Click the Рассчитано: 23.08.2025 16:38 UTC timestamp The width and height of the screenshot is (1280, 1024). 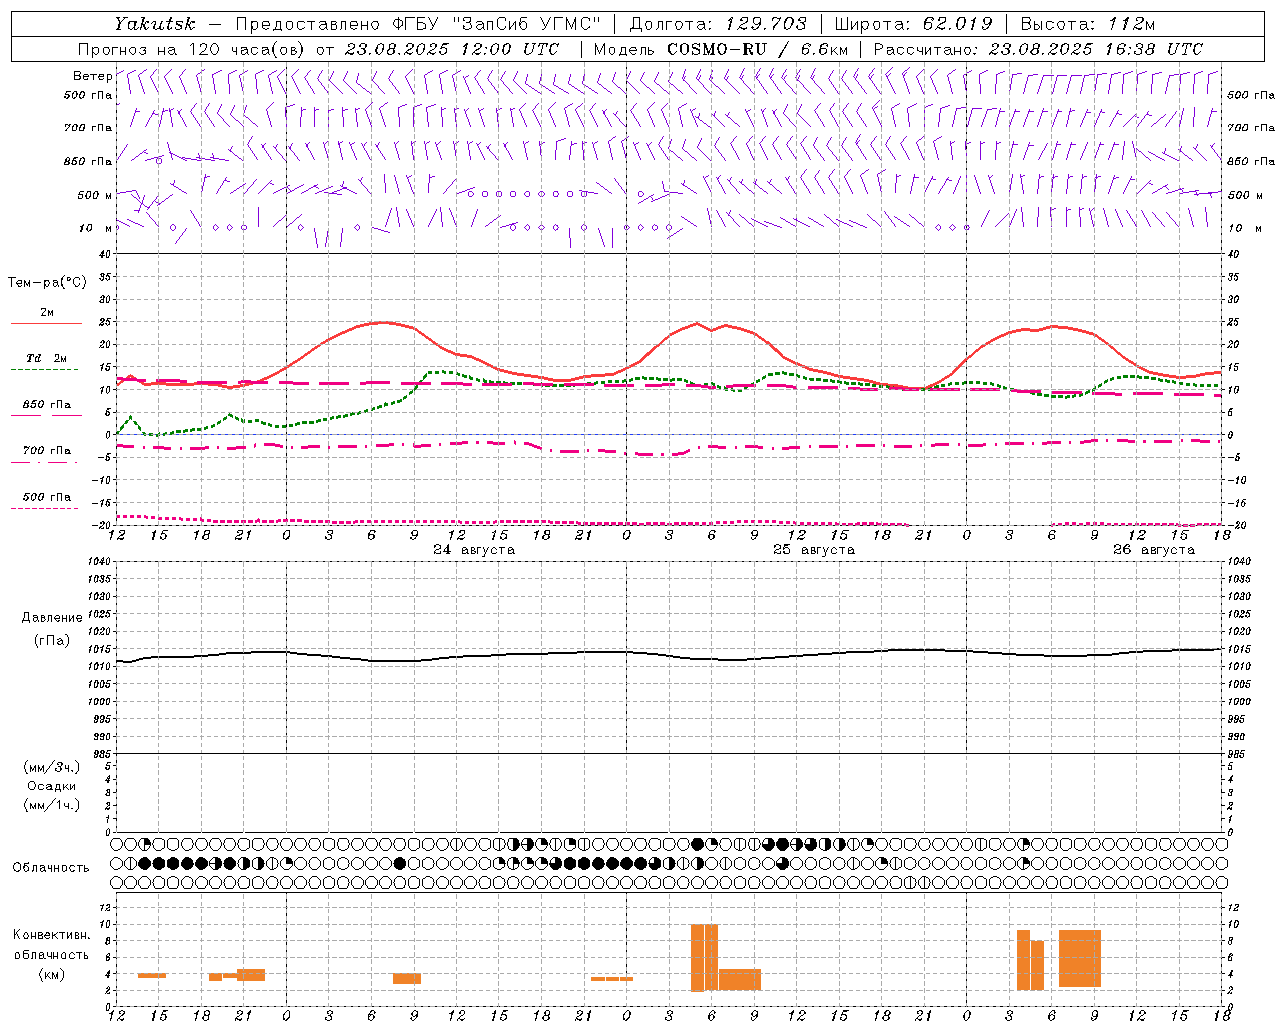click(x=1038, y=49)
